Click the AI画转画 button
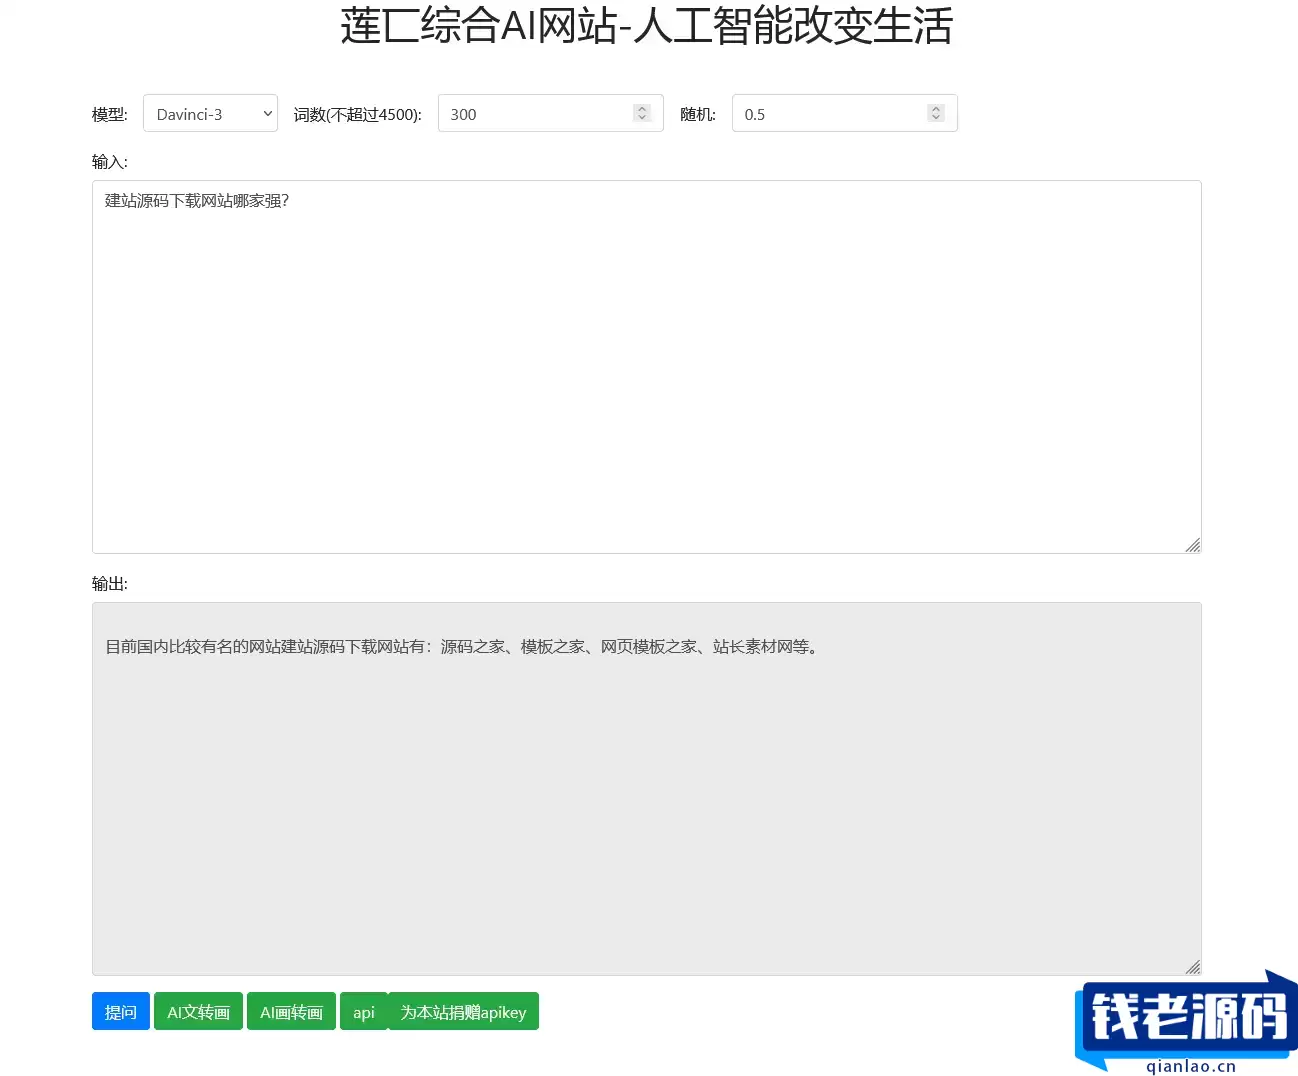 coord(291,1011)
